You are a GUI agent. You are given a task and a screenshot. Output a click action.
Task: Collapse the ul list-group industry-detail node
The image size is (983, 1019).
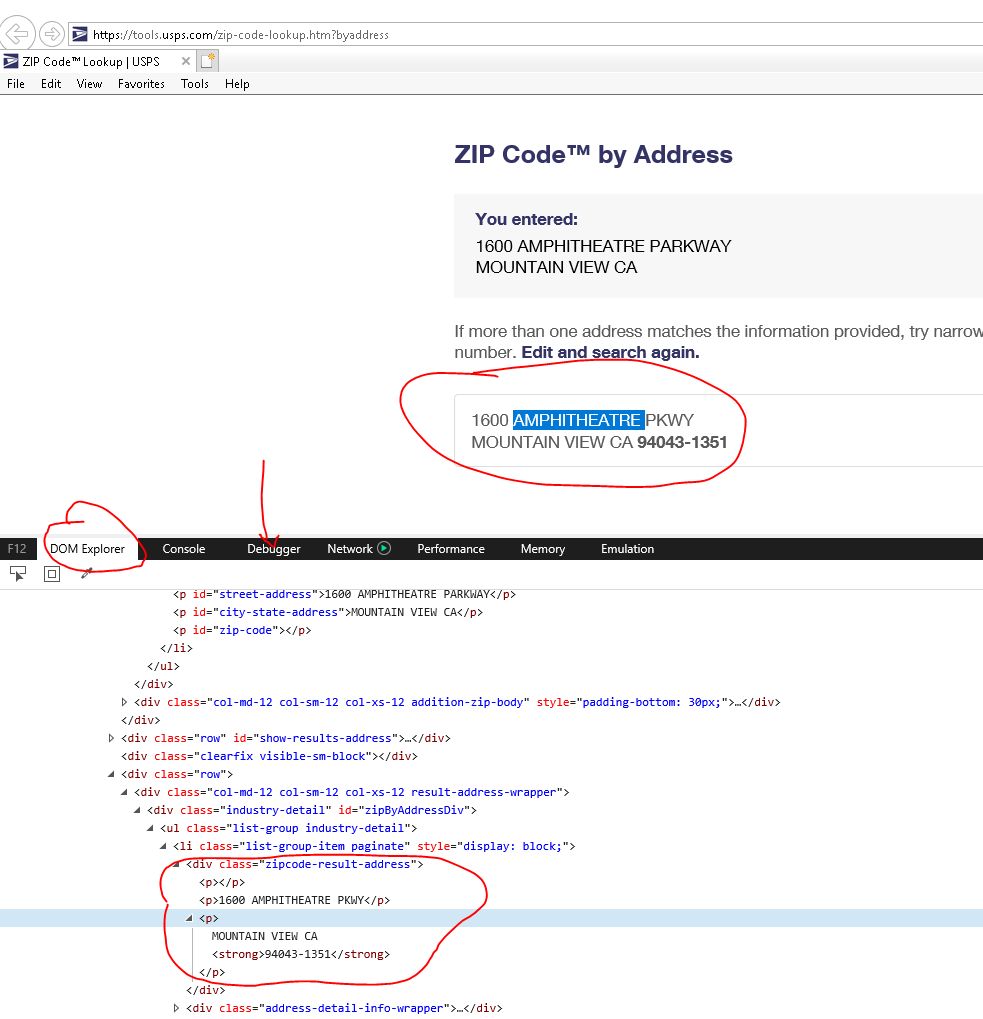(x=150, y=828)
